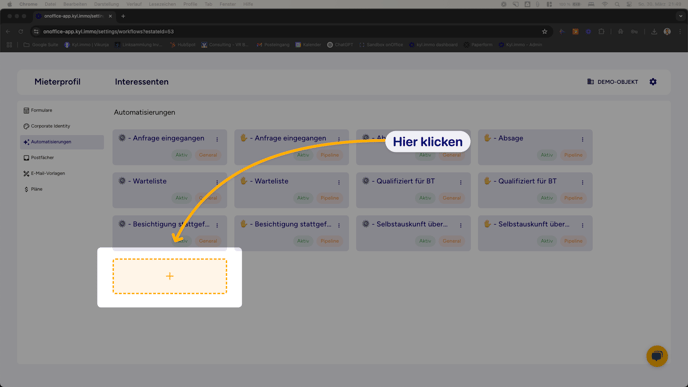This screenshot has height=387, width=688.
Task: Click gear icon on General Selbstauskunft über... card
Action: (x=366, y=224)
